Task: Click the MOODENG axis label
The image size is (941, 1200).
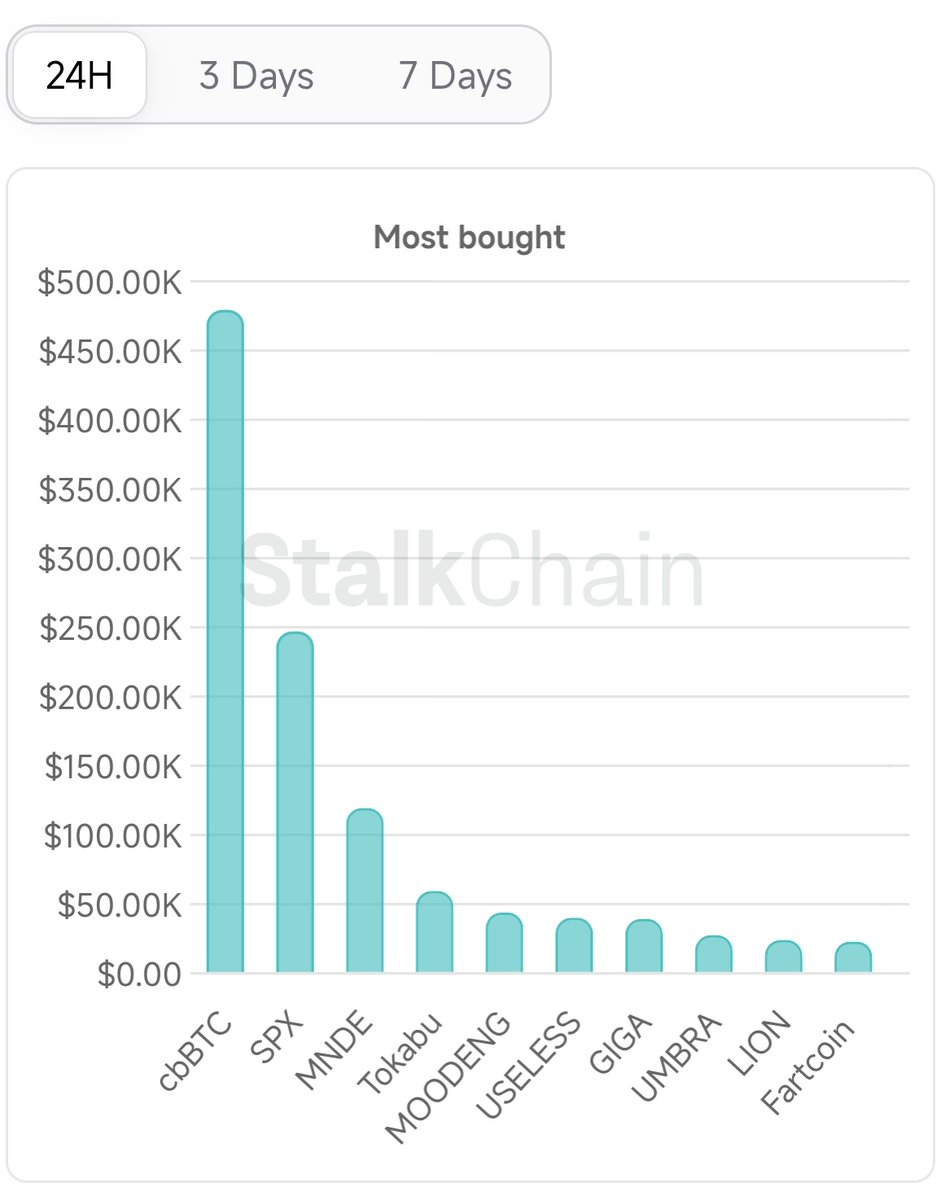Action: pyautogui.click(x=450, y=1078)
